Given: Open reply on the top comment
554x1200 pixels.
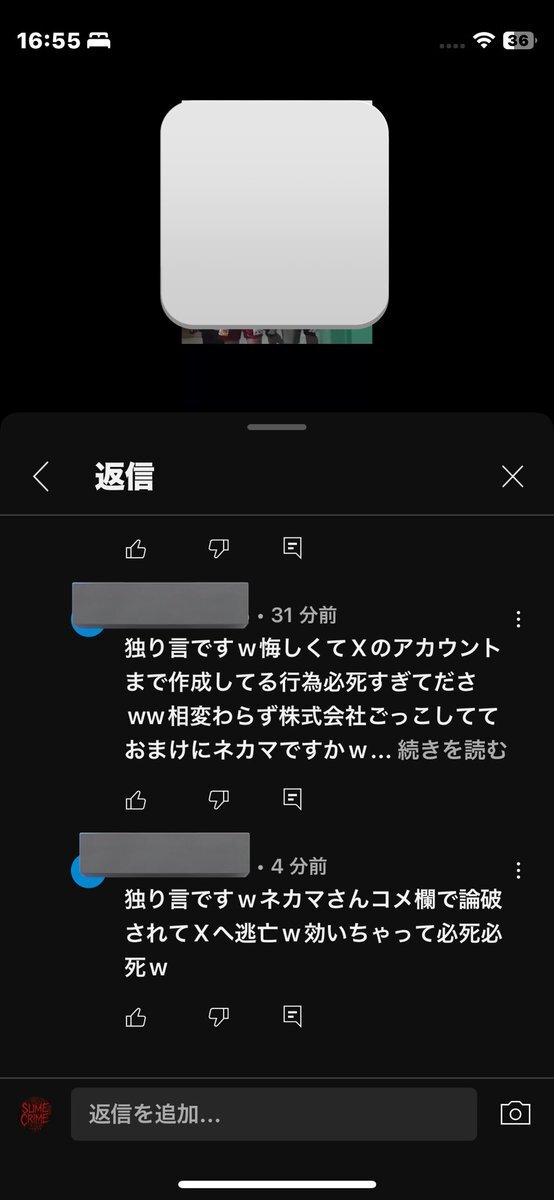Looking at the screenshot, I should click(292, 548).
